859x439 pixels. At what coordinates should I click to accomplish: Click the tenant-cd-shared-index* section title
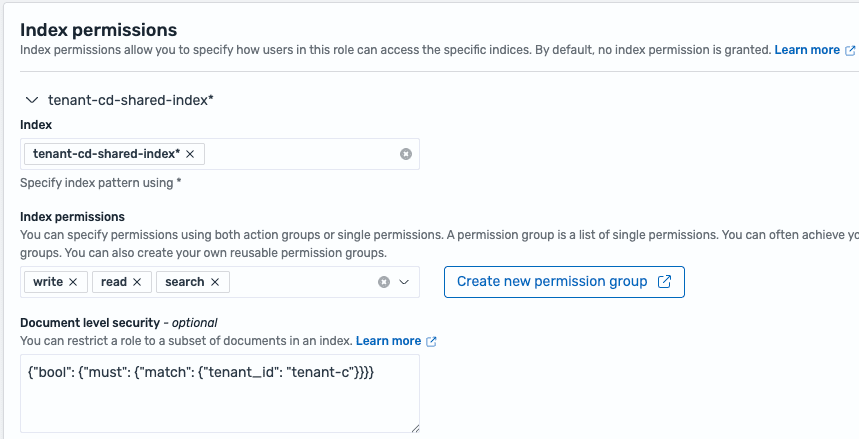tap(131, 101)
